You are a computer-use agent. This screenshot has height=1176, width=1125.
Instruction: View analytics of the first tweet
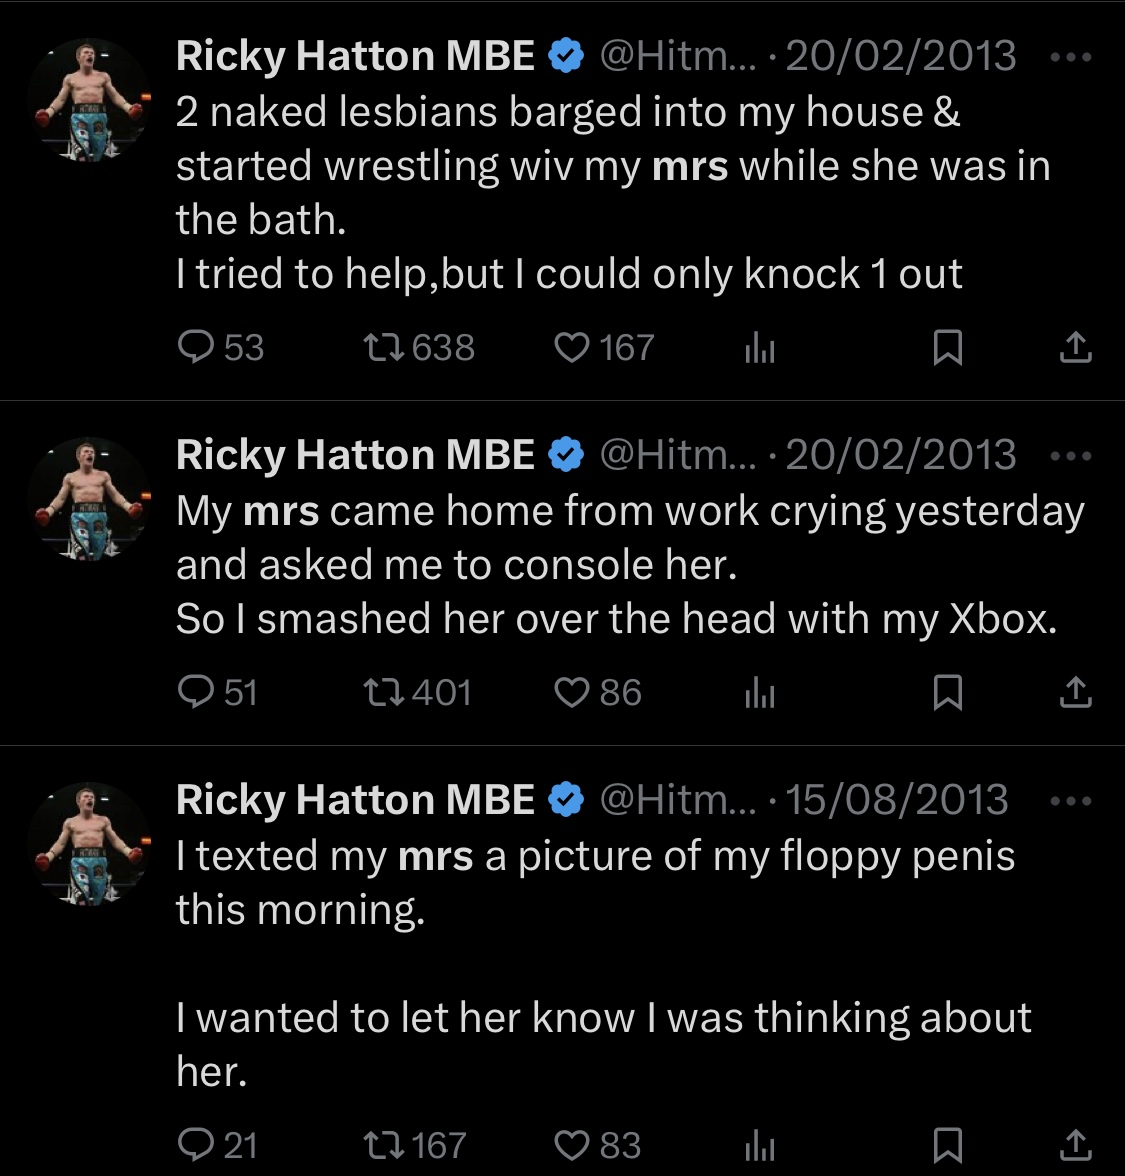click(x=759, y=349)
